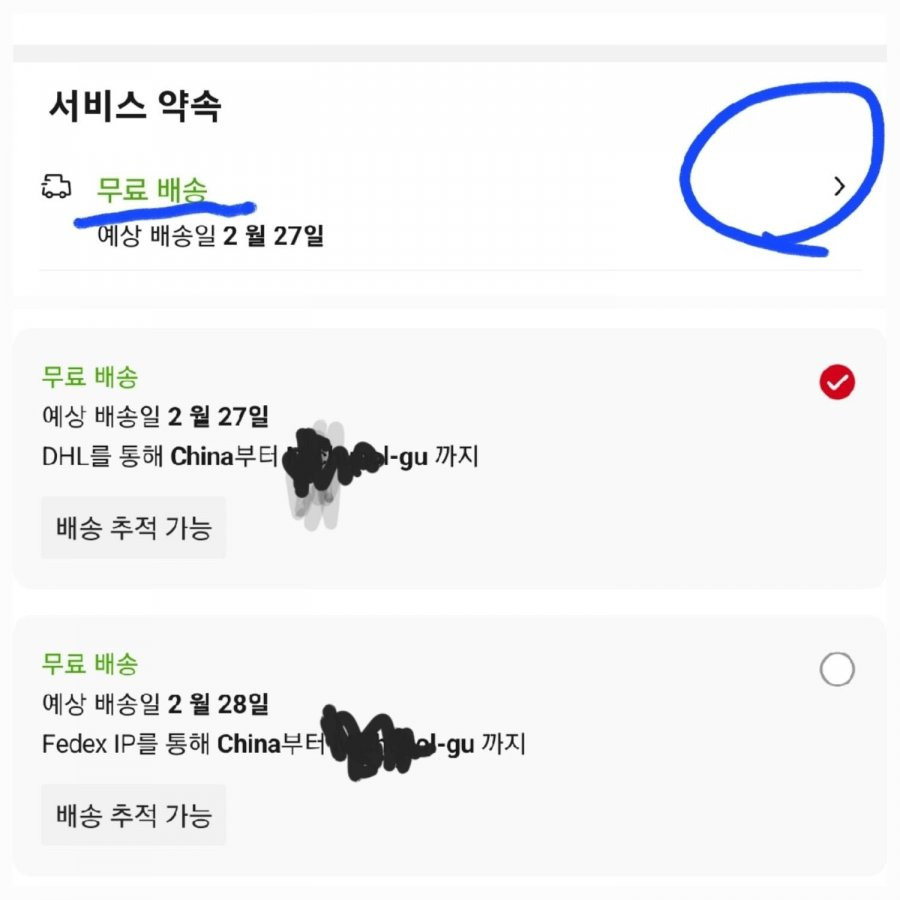Click the red checkmark icon on DHL option
The image size is (900, 900).
pos(836,380)
